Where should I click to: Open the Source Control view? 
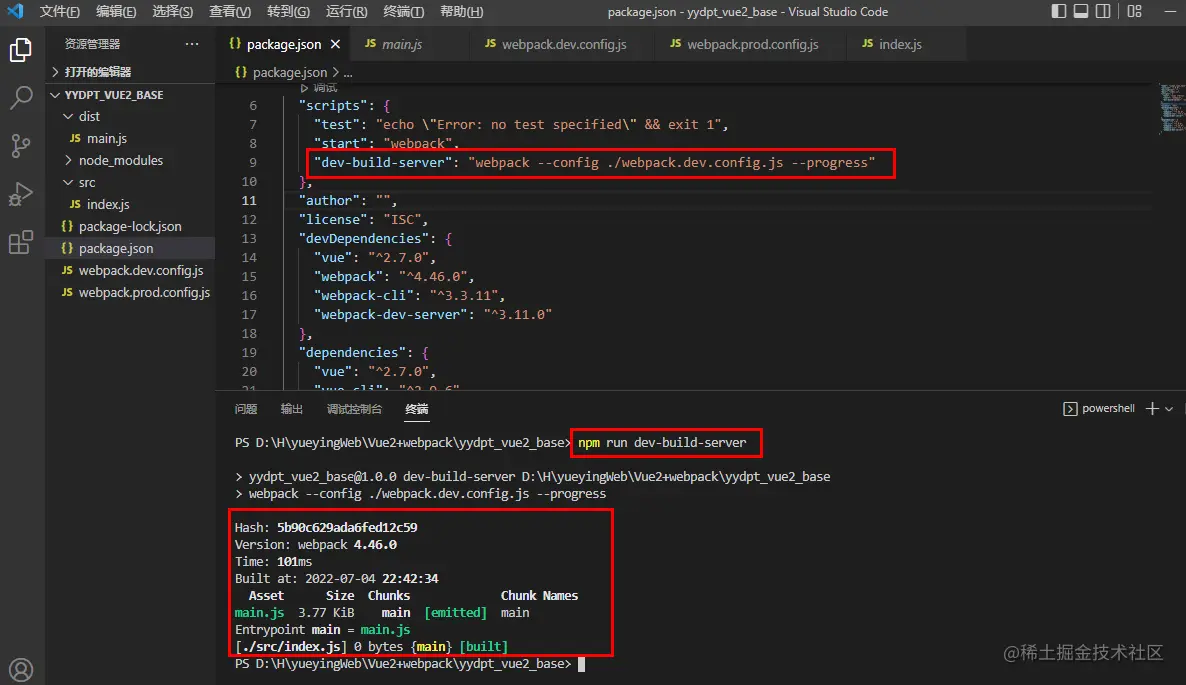tap(20, 145)
